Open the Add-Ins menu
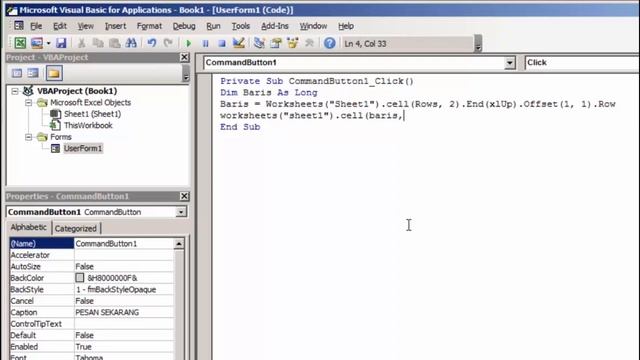 pos(275,26)
